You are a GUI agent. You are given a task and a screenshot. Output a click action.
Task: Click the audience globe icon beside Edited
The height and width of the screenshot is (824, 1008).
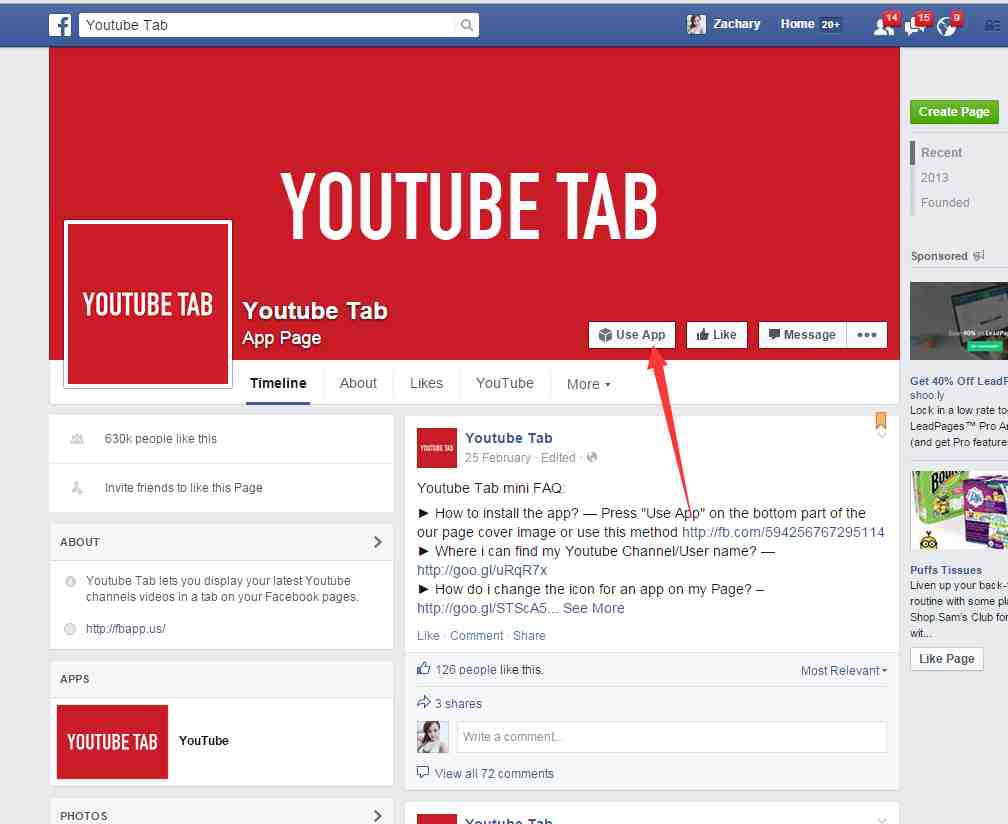[x=591, y=457]
